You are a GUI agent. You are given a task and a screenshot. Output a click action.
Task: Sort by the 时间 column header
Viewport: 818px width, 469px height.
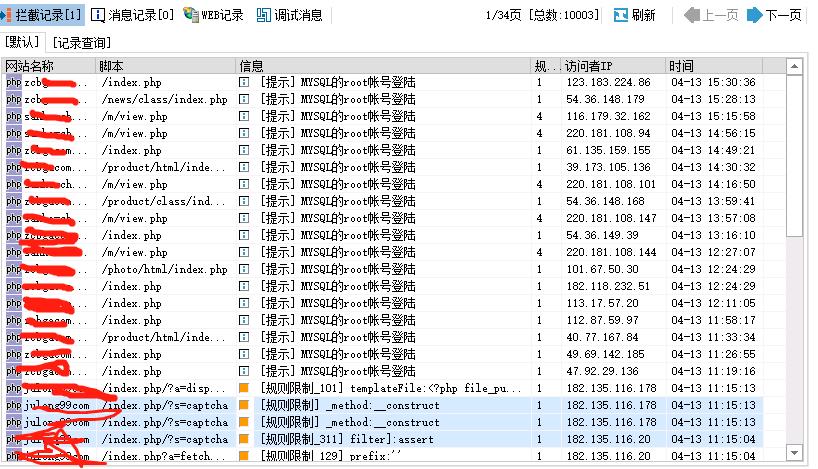tap(725, 65)
